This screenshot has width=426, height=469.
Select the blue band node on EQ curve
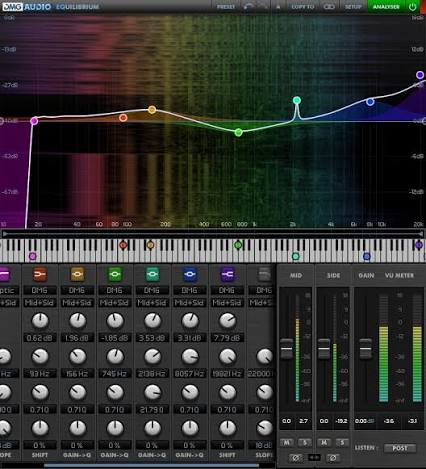pos(370,102)
